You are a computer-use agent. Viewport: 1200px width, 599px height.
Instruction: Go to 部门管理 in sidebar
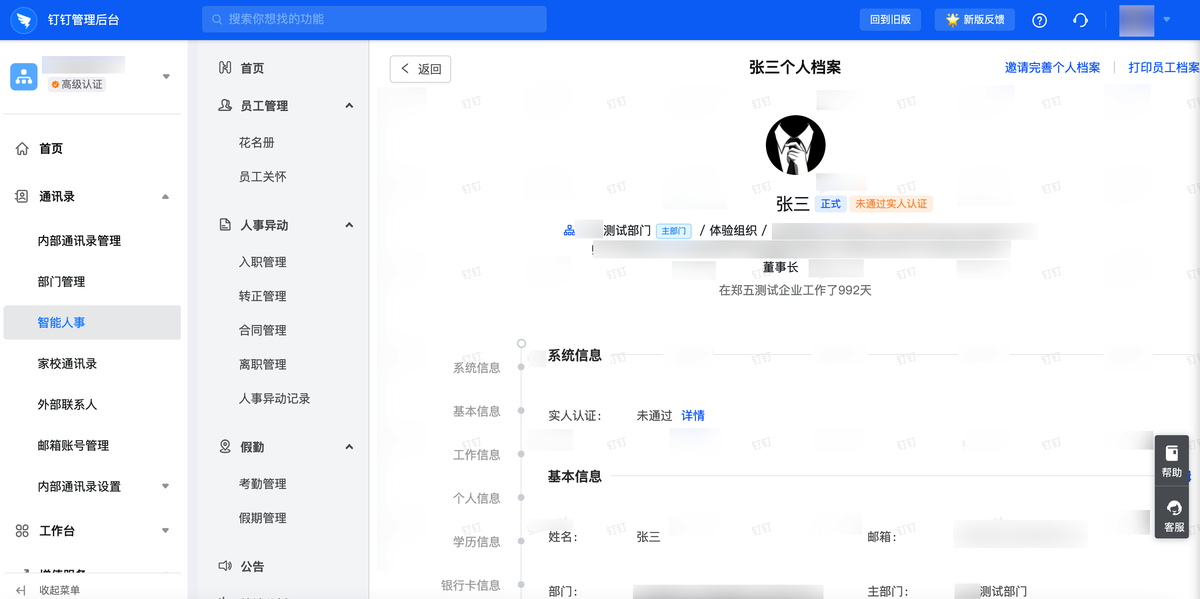click(x=61, y=282)
